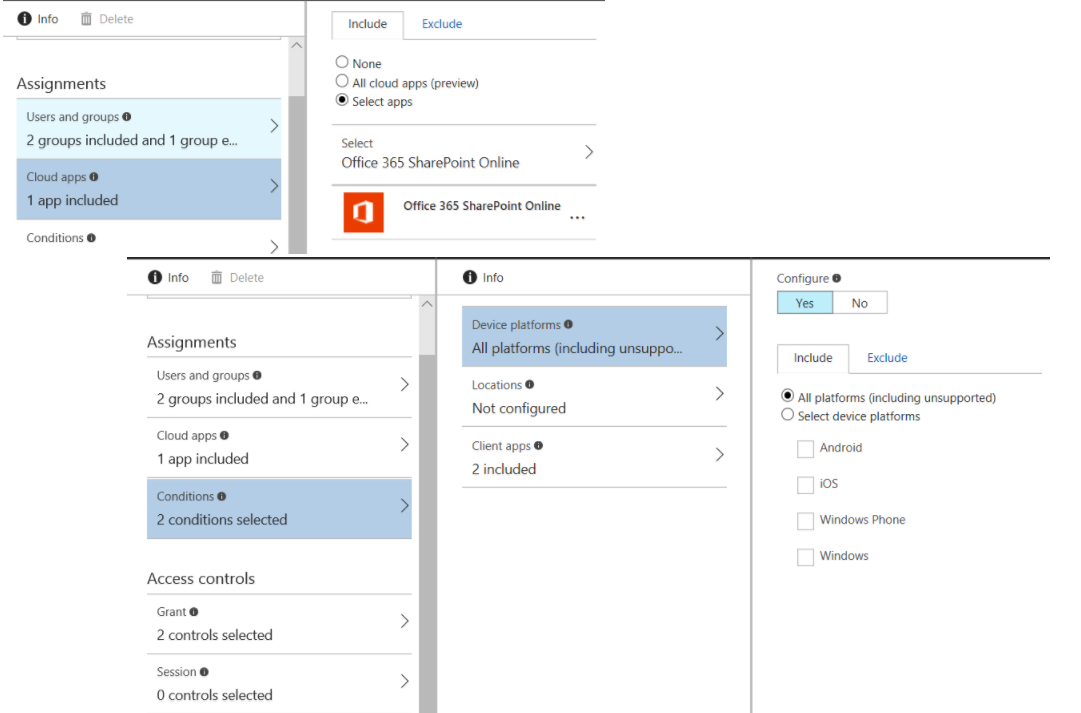Click the Info icon in the lower policy panel

click(x=155, y=277)
